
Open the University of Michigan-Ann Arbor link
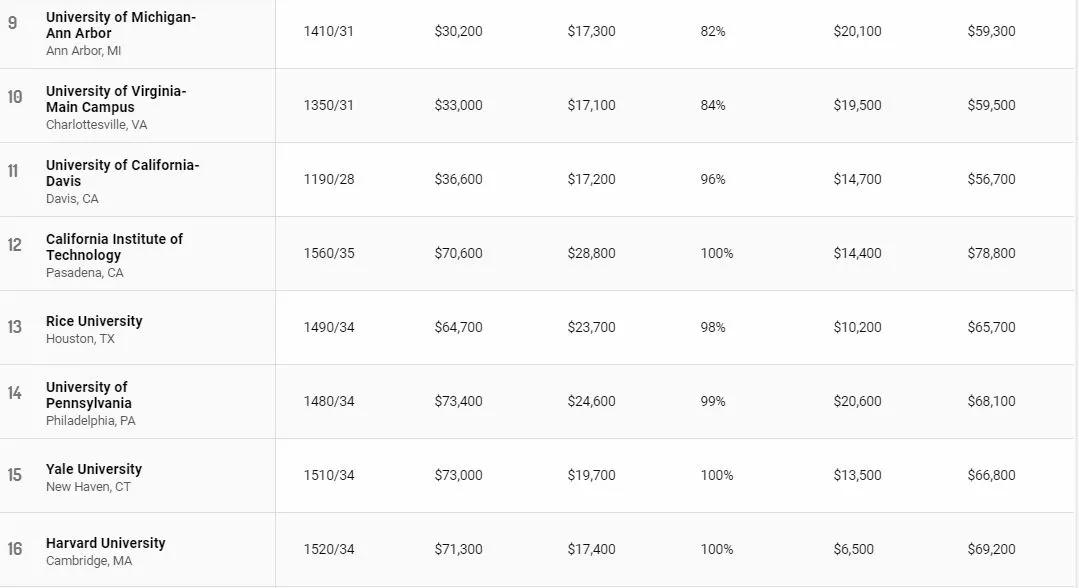coord(120,25)
